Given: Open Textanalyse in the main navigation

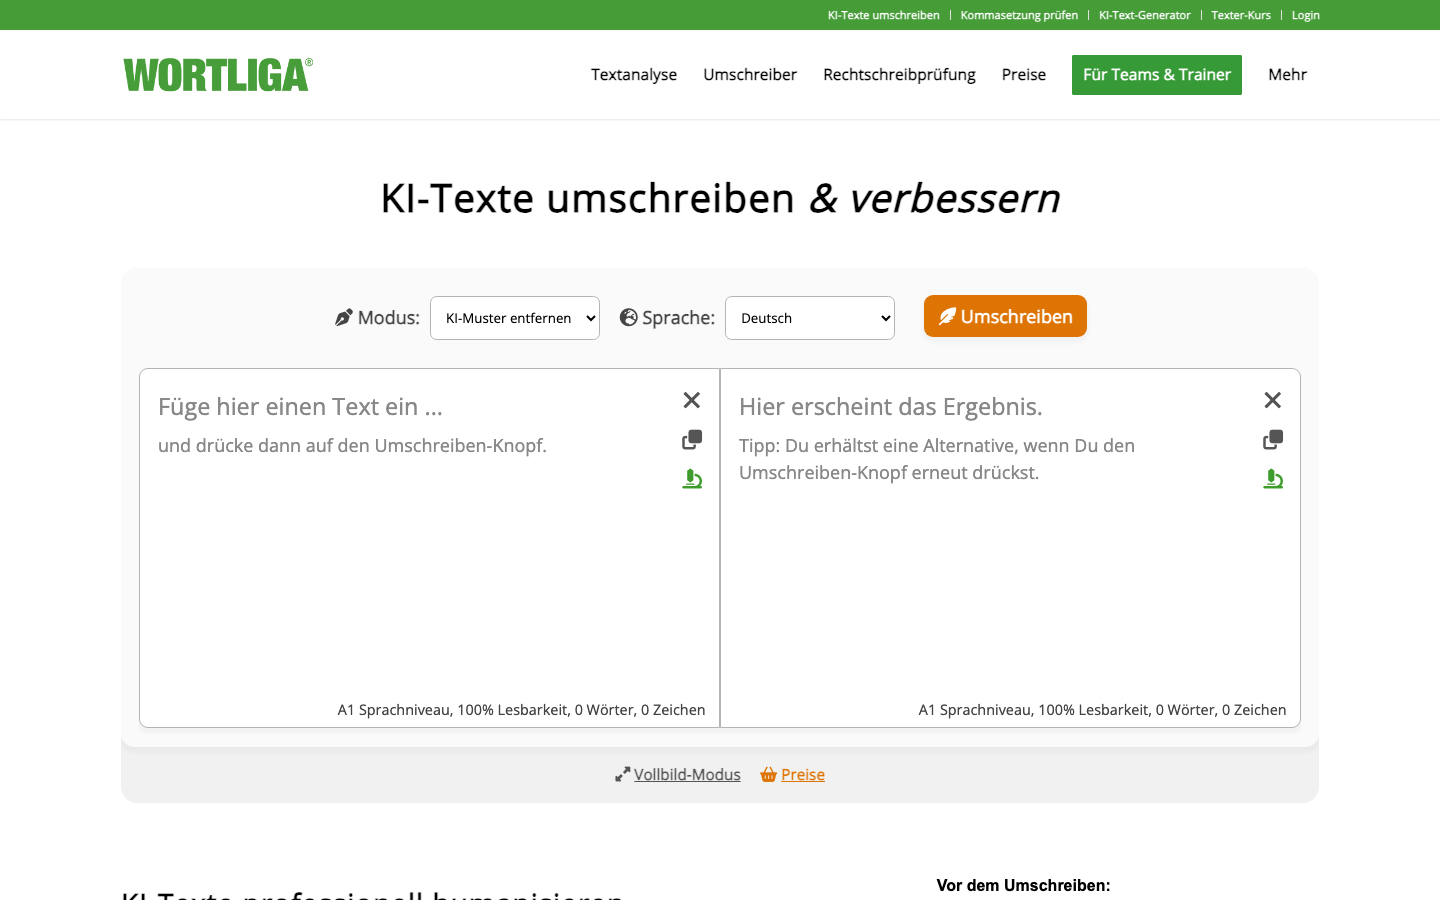Looking at the screenshot, I should tap(634, 75).
